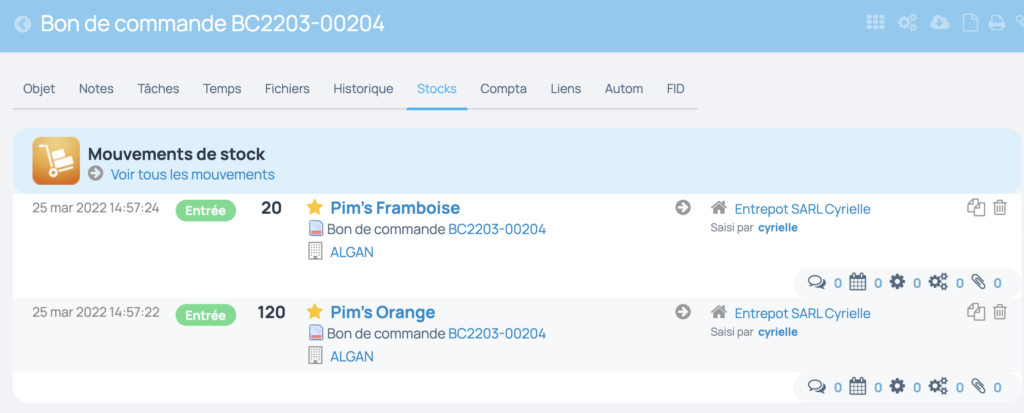Duplicate the Pim's Orange stock movement
The height and width of the screenshot is (413, 1024).
pyautogui.click(x=976, y=312)
